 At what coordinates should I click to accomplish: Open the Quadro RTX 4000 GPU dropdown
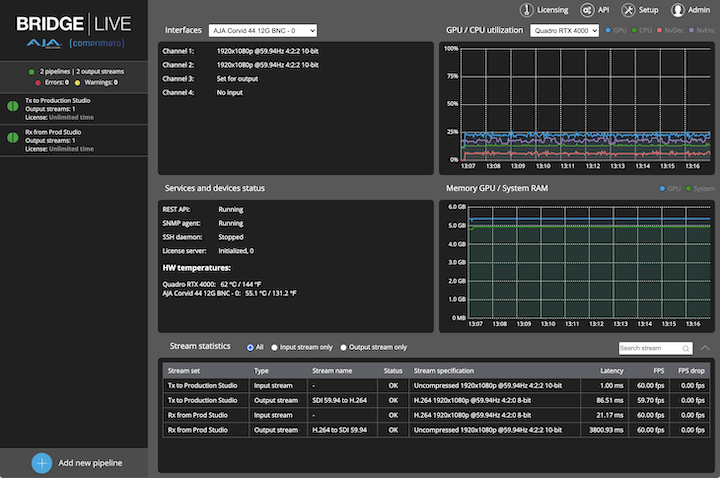click(565, 31)
